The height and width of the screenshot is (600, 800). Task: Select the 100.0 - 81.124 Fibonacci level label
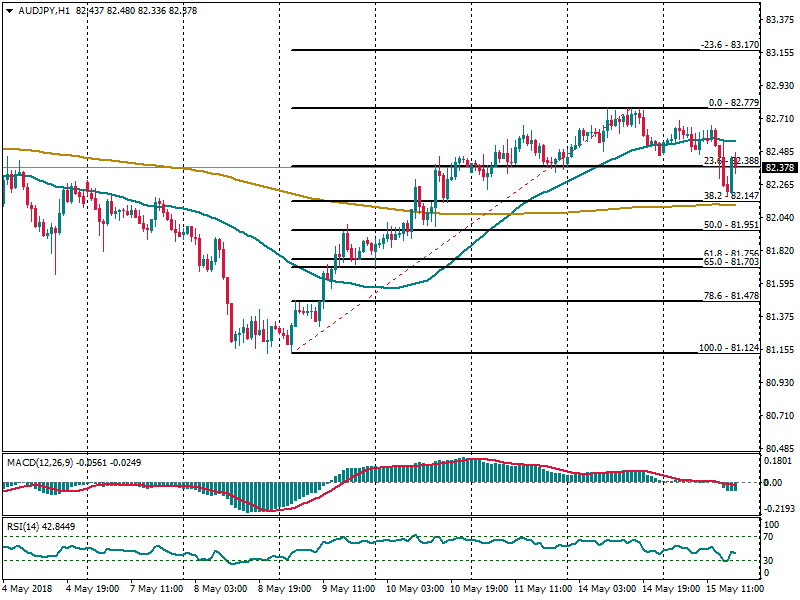(x=729, y=348)
